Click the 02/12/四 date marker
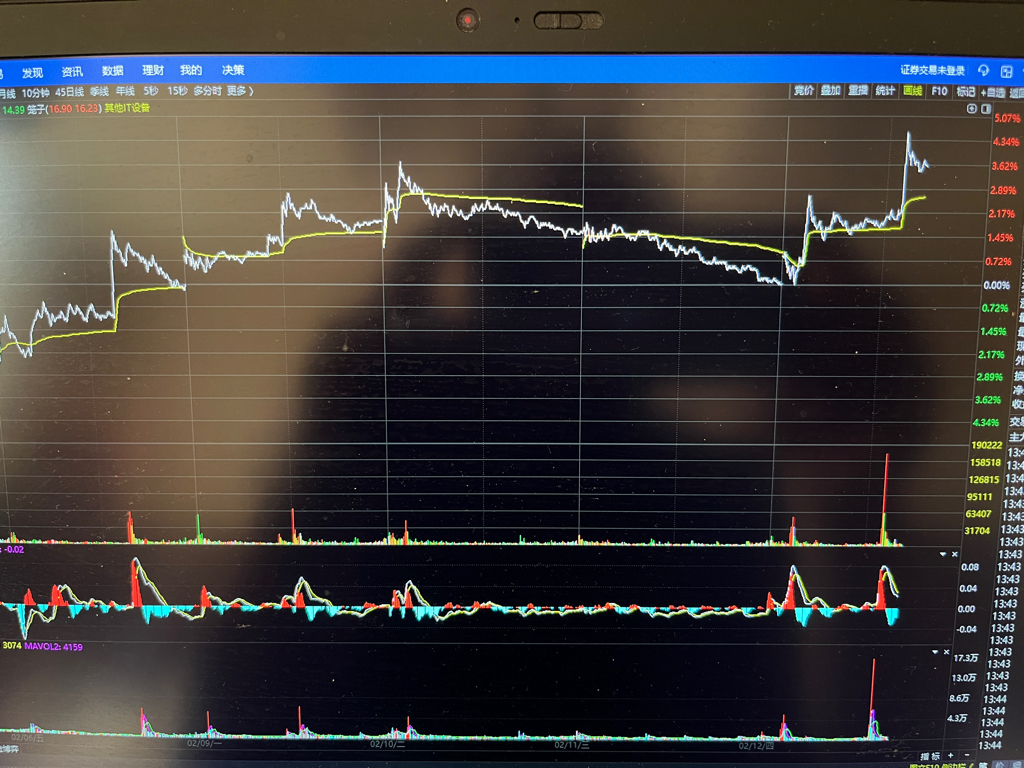The image size is (1024, 768). coord(756,745)
